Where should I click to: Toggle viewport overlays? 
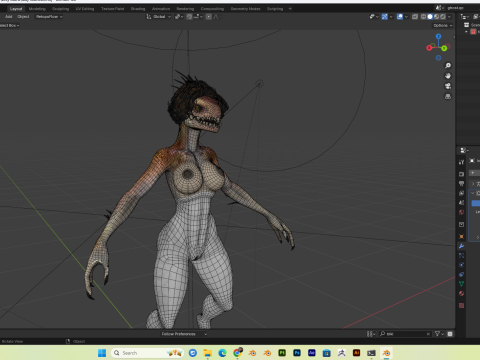(x=400, y=17)
